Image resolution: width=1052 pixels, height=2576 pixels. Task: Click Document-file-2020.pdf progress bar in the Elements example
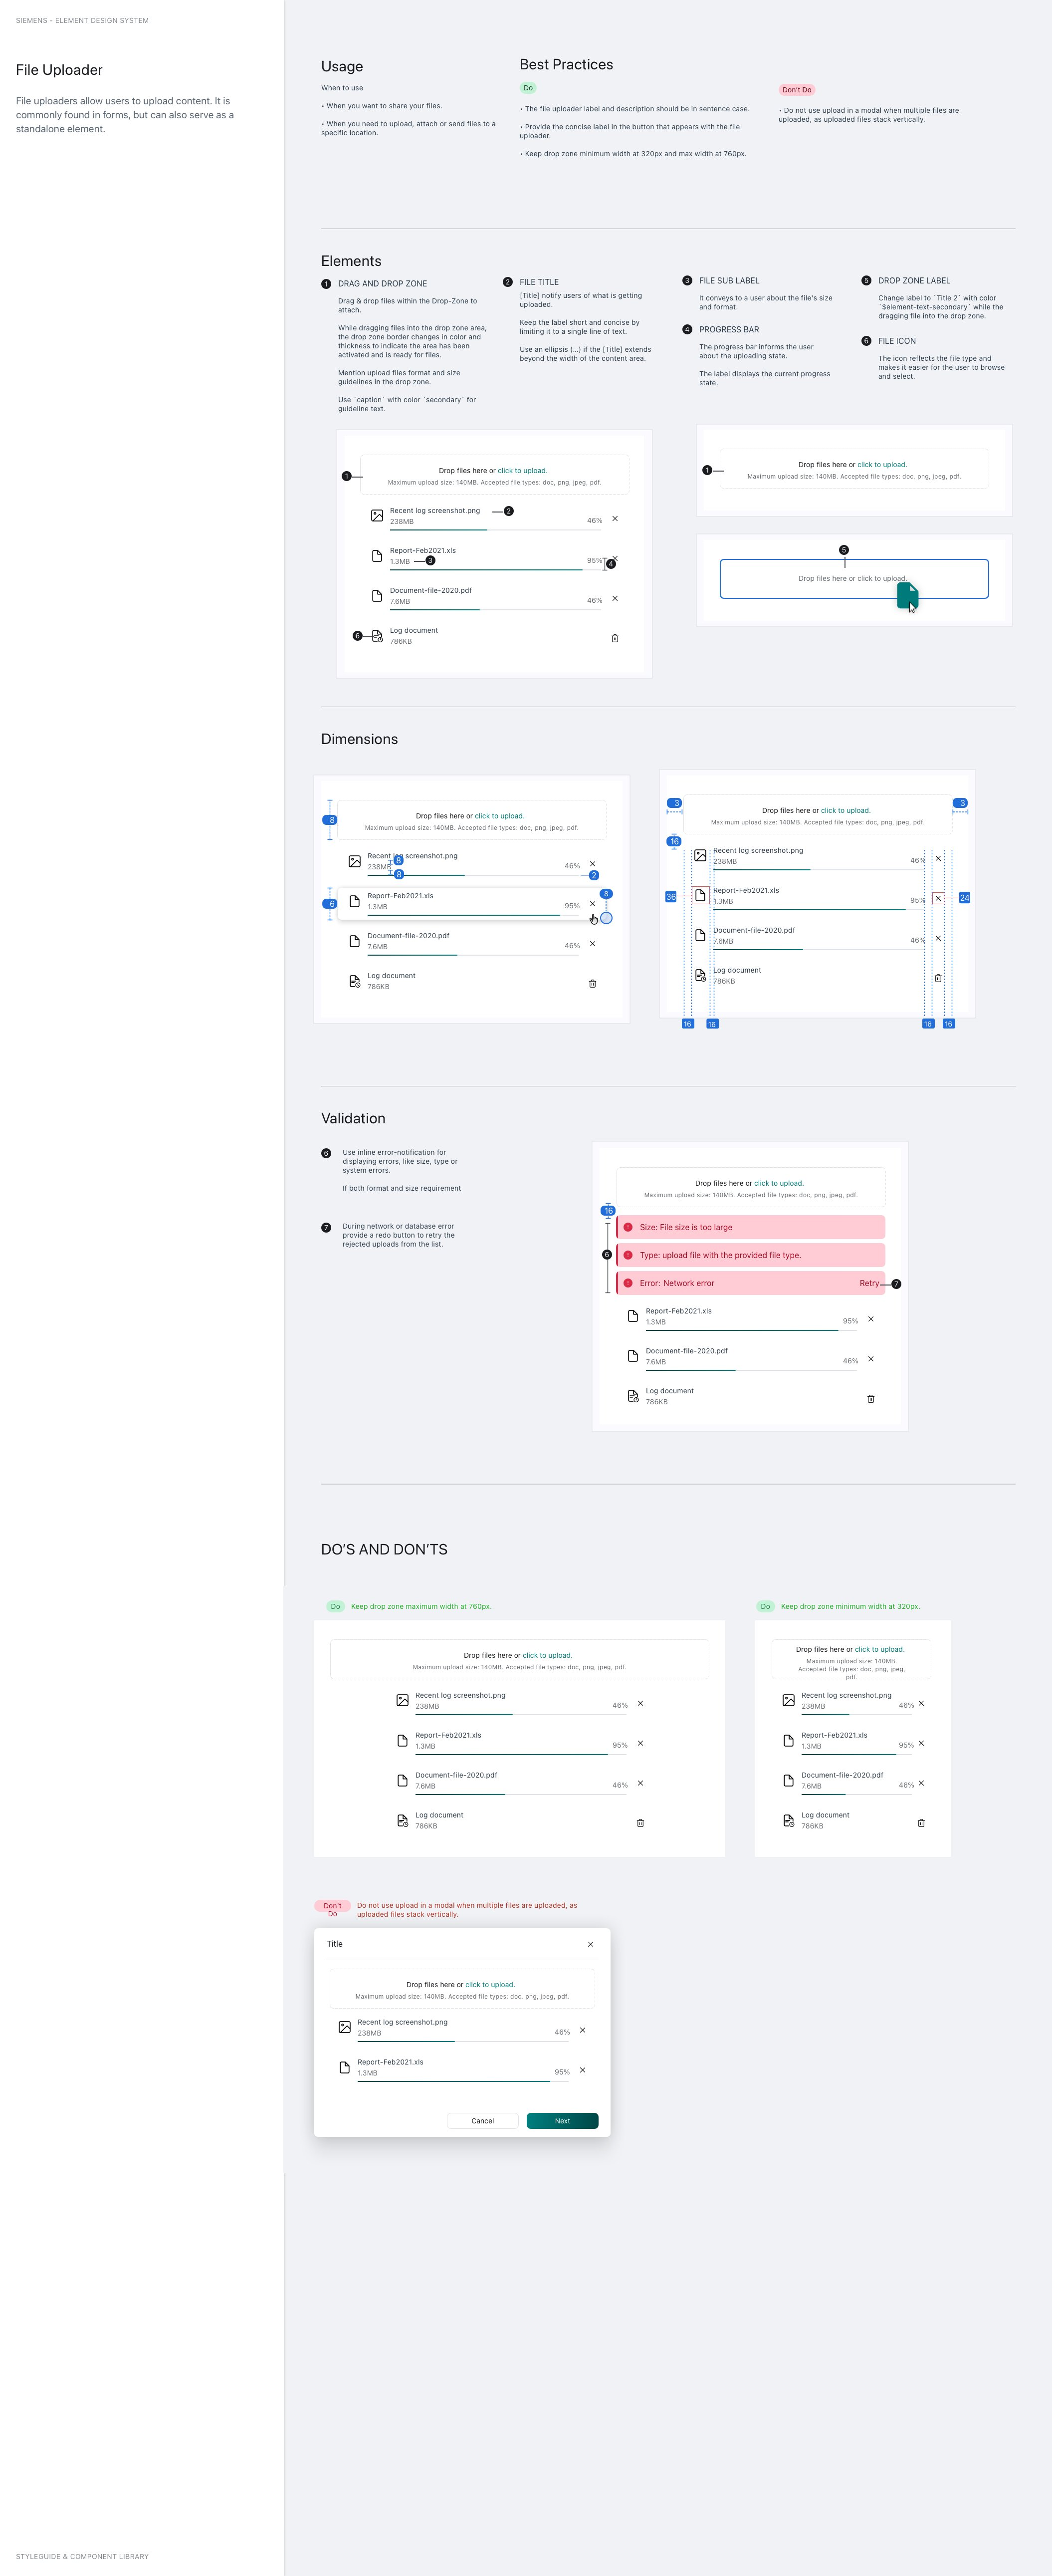click(496, 609)
